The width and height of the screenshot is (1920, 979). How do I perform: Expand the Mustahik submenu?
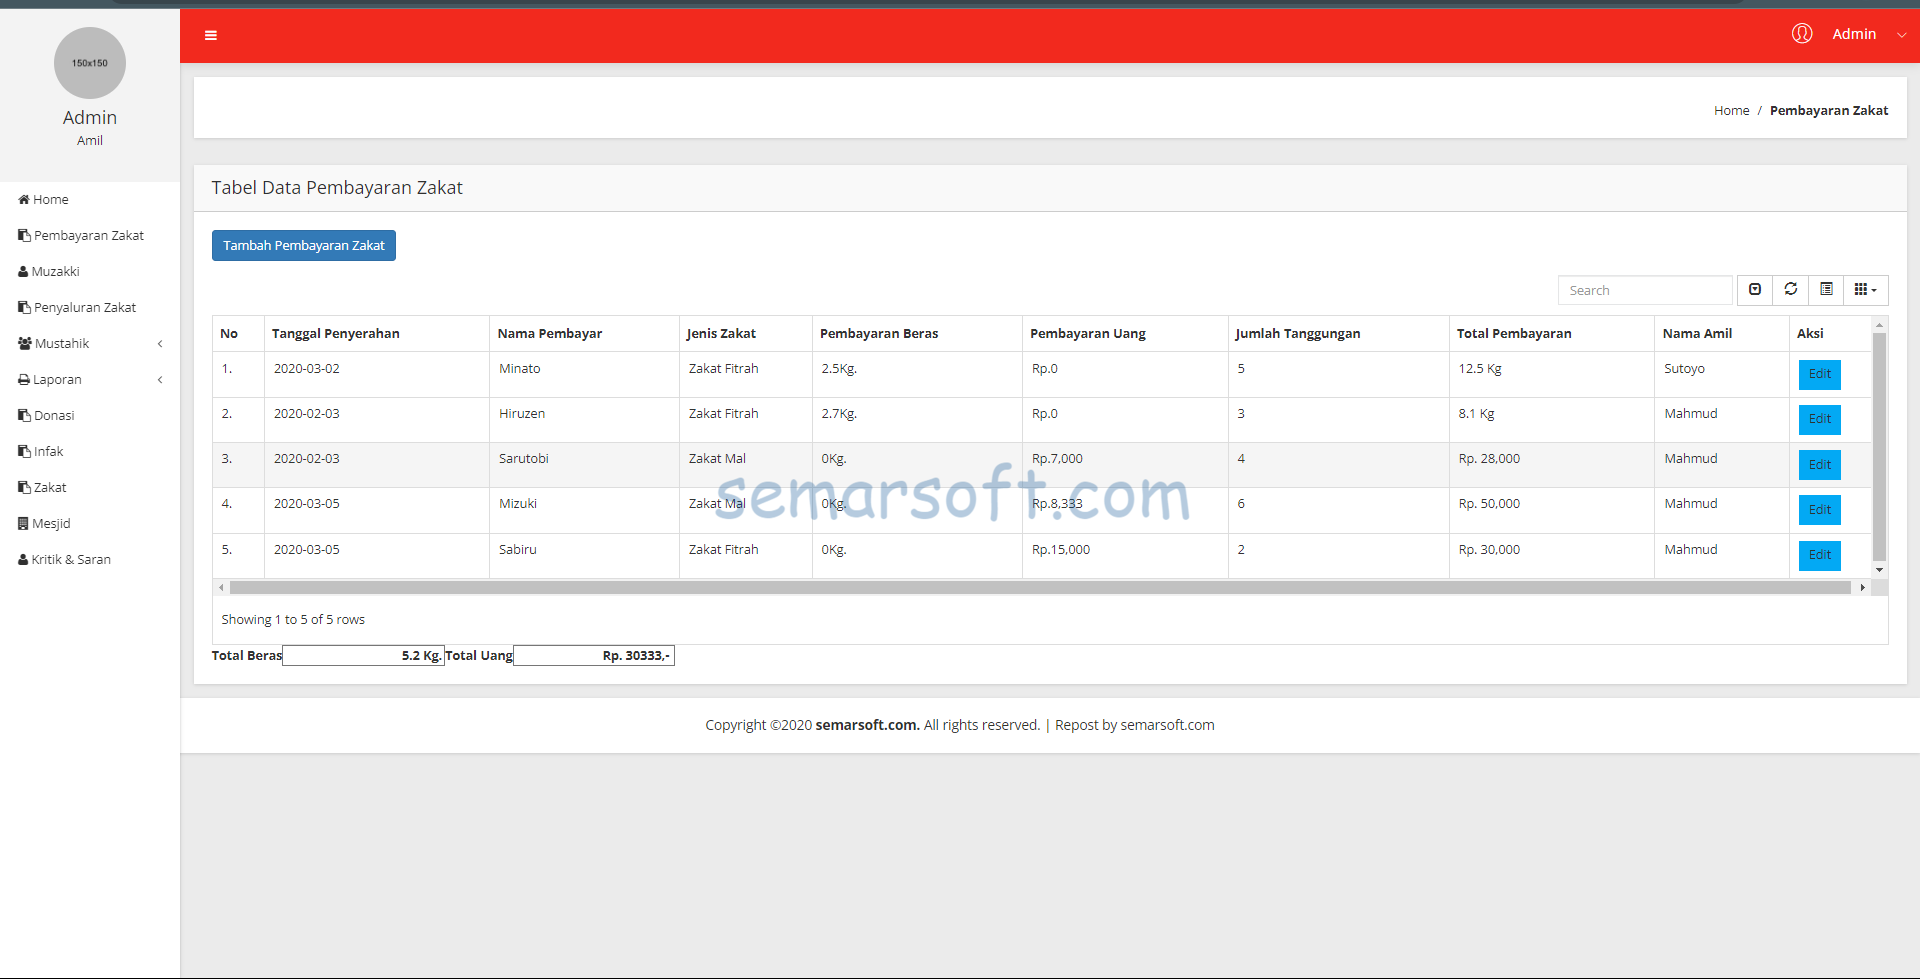click(160, 343)
